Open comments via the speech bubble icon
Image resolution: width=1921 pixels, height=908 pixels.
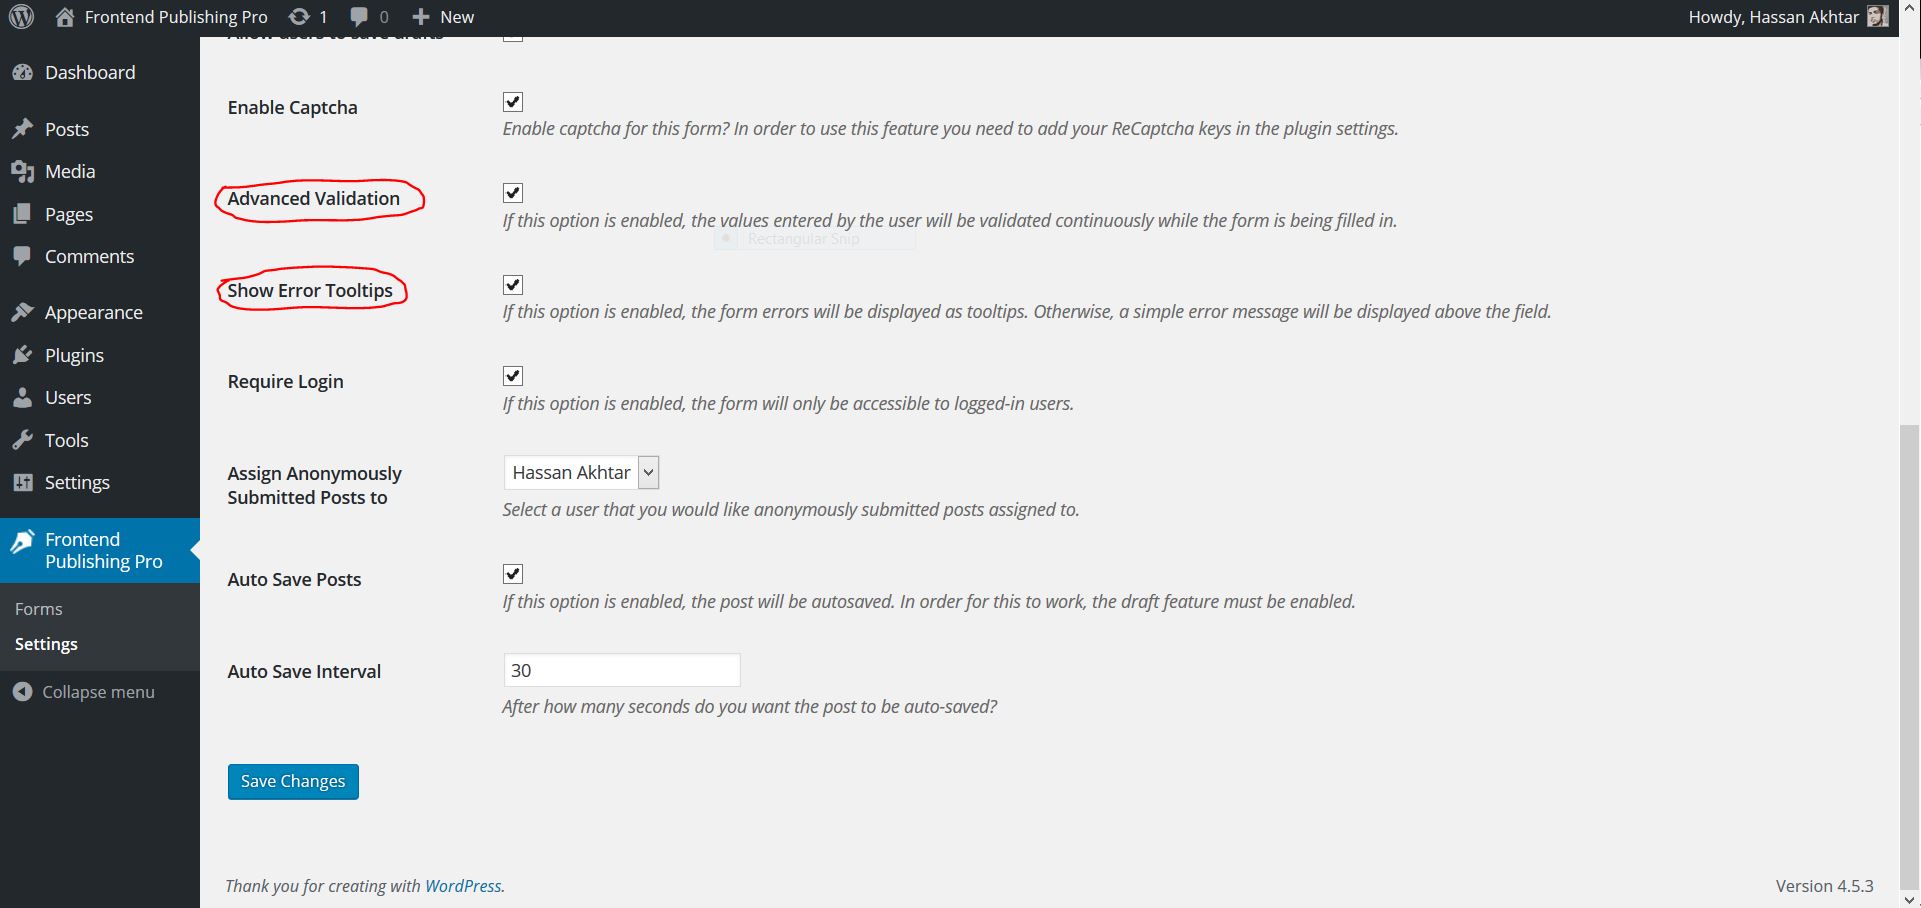(x=358, y=16)
